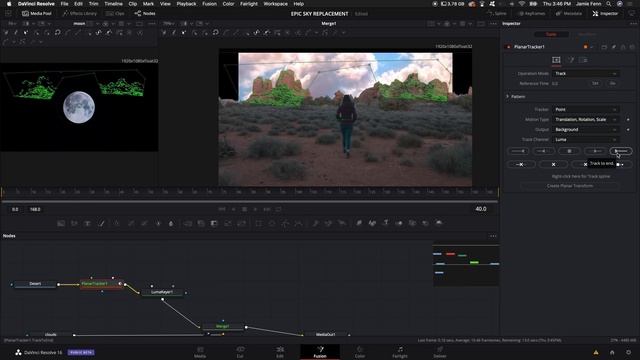Open the Inspector panel options menu
The width and height of the screenshot is (640, 360).
pos(633,24)
